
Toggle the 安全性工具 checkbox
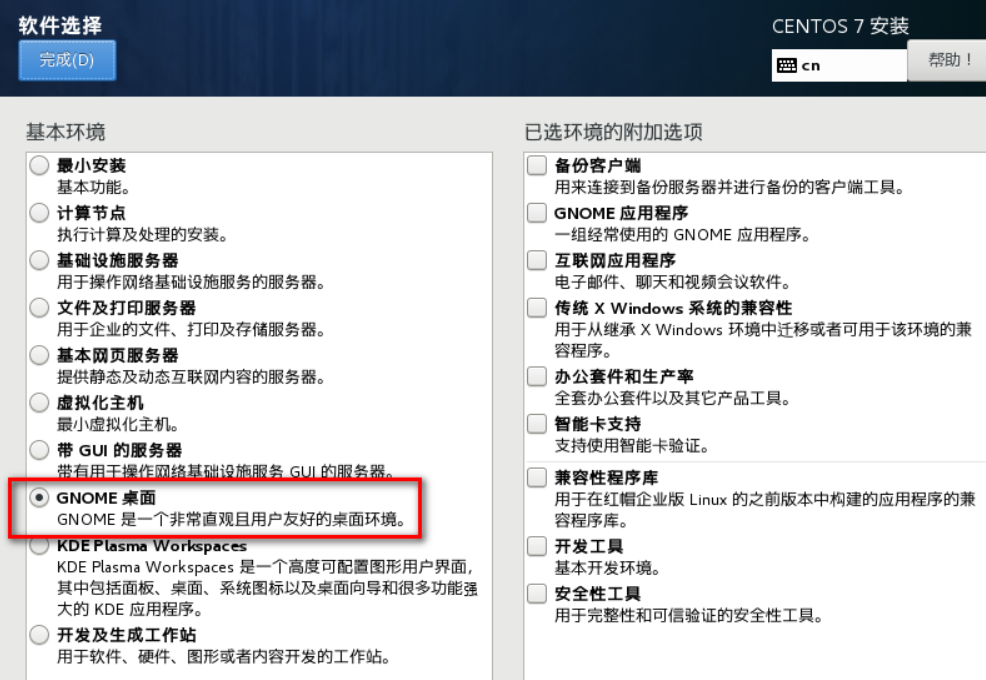coord(537,594)
